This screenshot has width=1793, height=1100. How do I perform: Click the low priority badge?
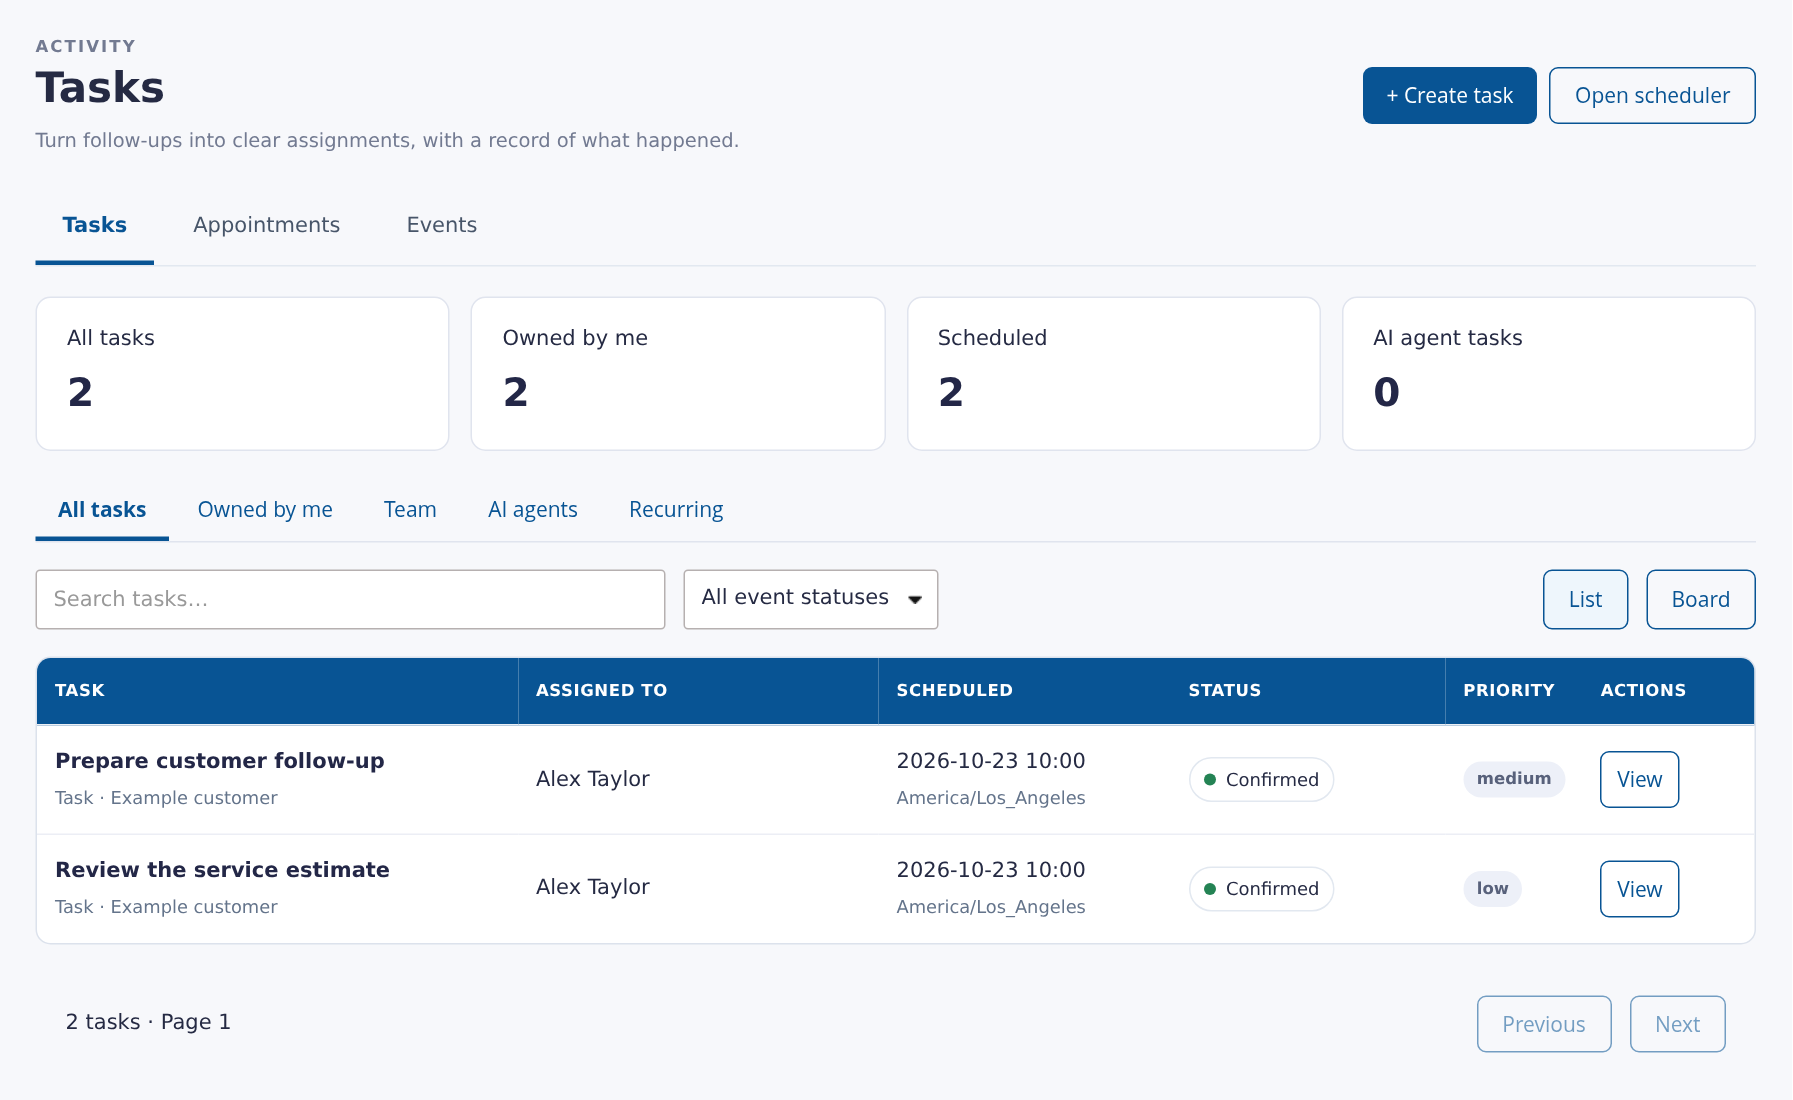point(1492,889)
